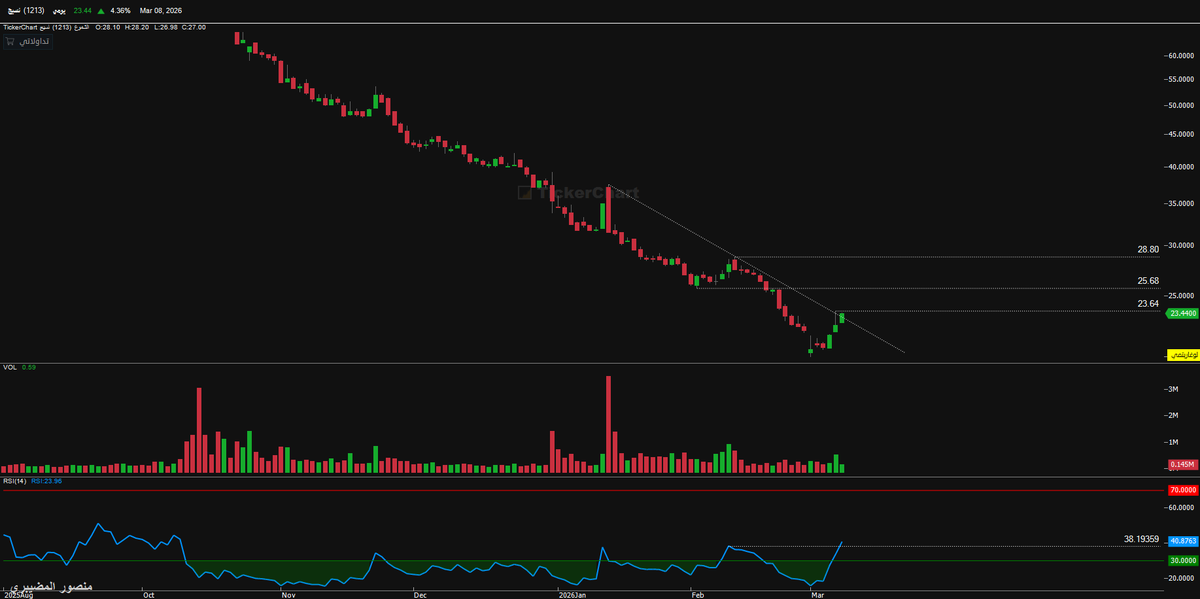Click the blue 40.8763 RSI value tag
This screenshot has height=599, width=1200.
click(1183, 543)
